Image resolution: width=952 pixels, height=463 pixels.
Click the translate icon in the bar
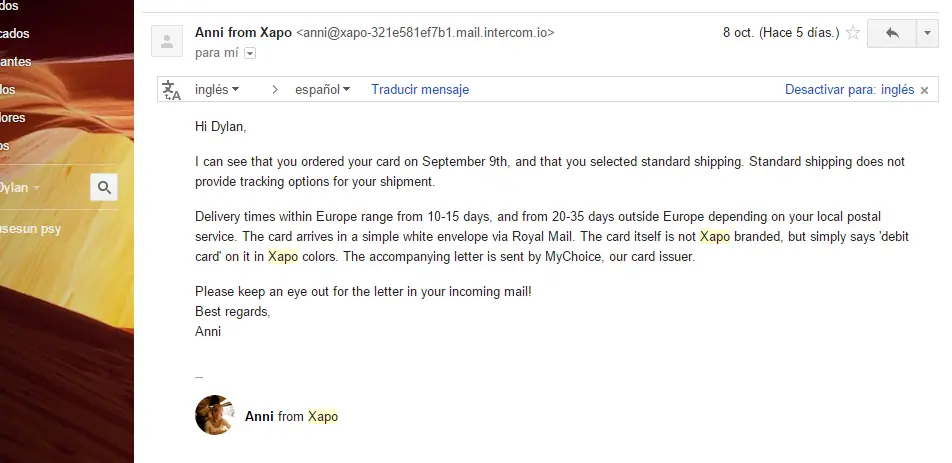172,90
